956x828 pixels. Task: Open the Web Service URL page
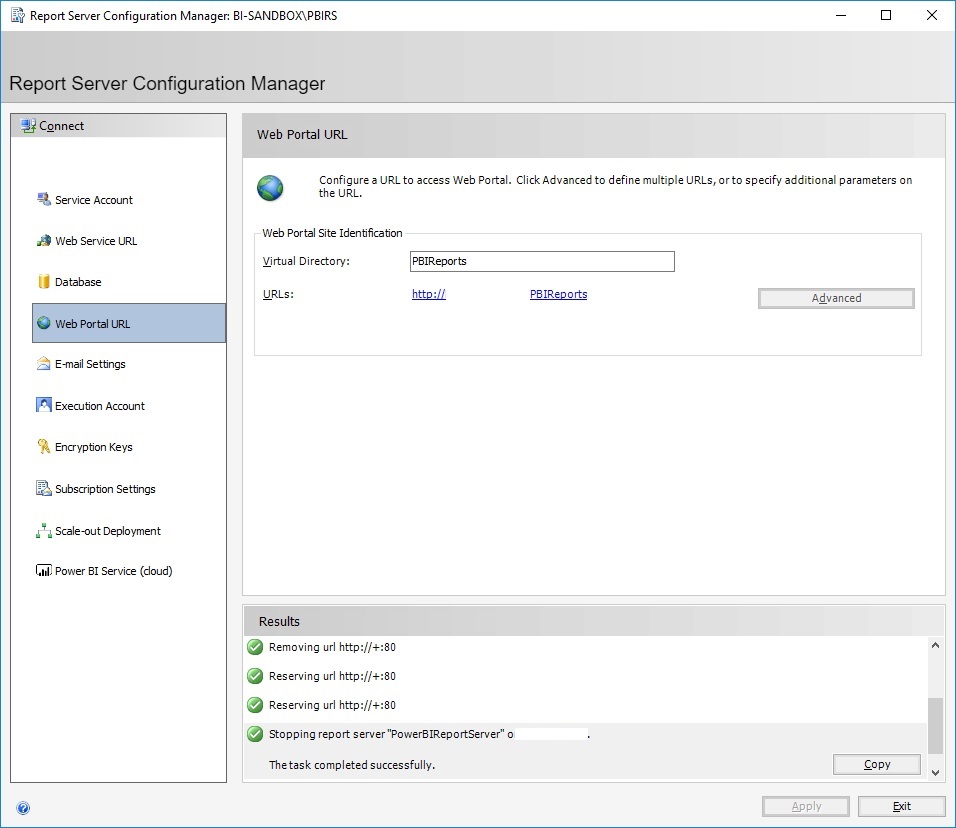point(97,241)
